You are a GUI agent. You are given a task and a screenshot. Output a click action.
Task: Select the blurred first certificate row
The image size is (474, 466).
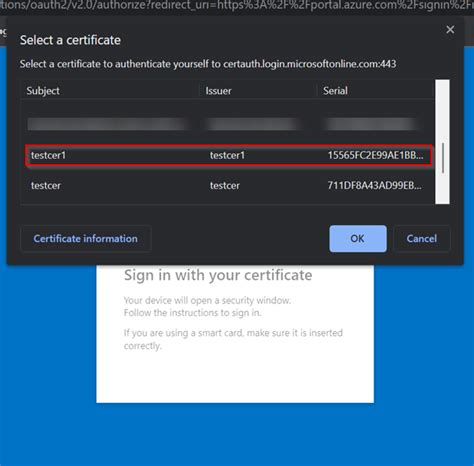coord(229,124)
